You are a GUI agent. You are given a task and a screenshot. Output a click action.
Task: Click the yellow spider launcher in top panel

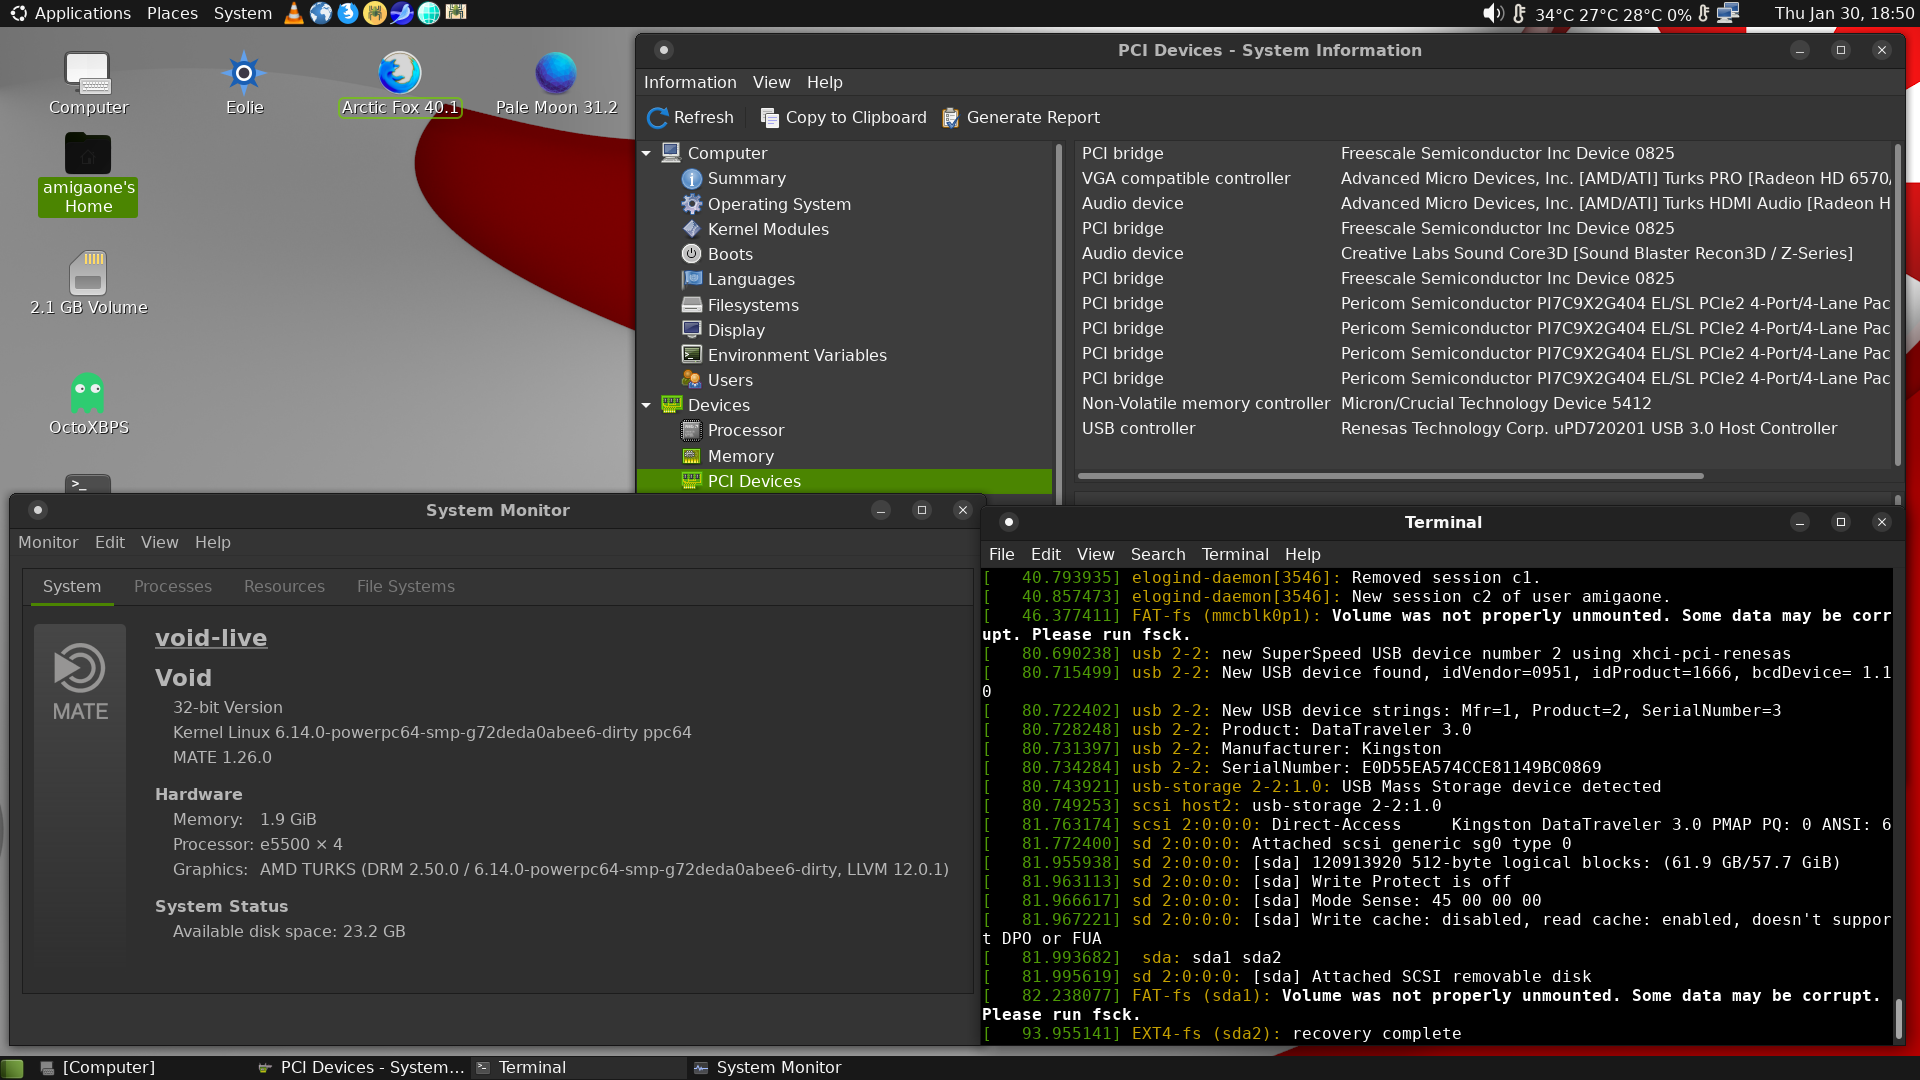tap(375, 13)
